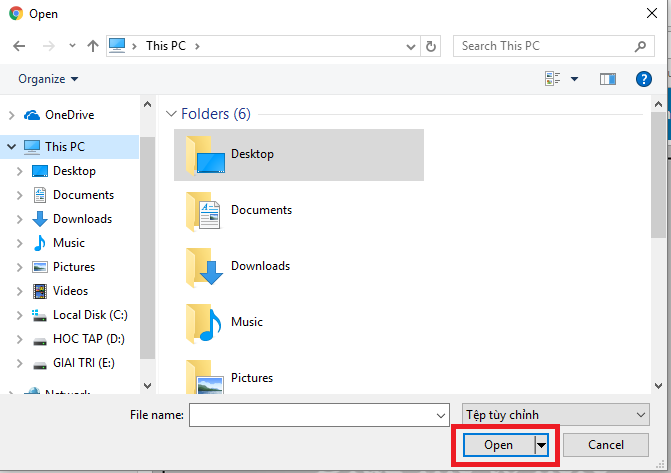The image size is (671, 473).
Task: Open Help with the question mark icon
Action: [644, 79]
